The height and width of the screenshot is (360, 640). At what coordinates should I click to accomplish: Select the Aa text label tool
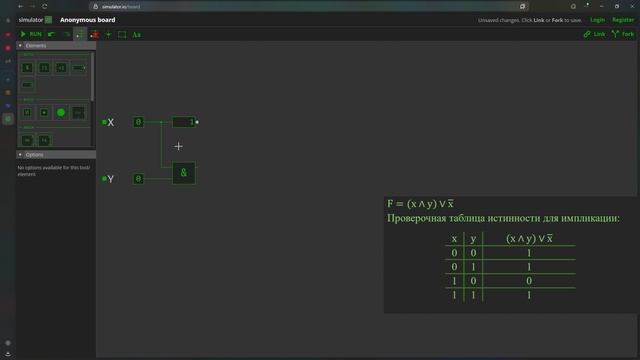[x=136, y=35]
